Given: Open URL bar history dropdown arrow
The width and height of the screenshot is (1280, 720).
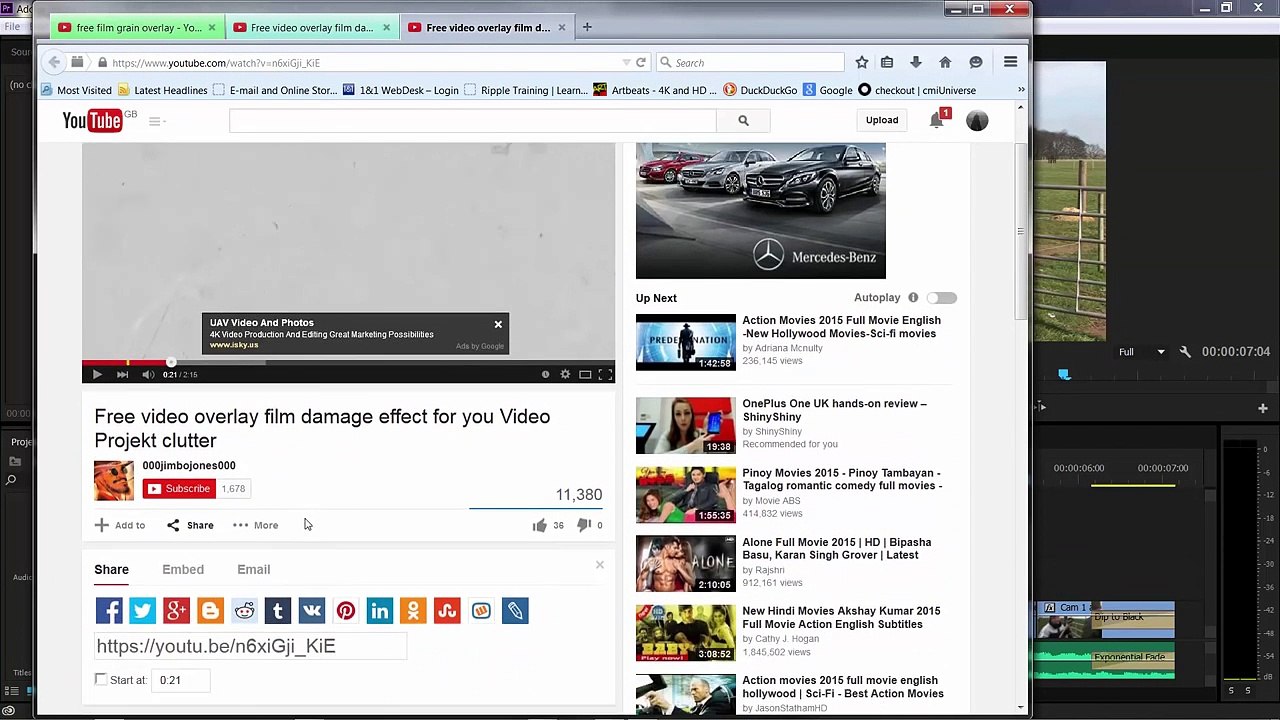Looking at the screenshot, I should coord(626,63).
